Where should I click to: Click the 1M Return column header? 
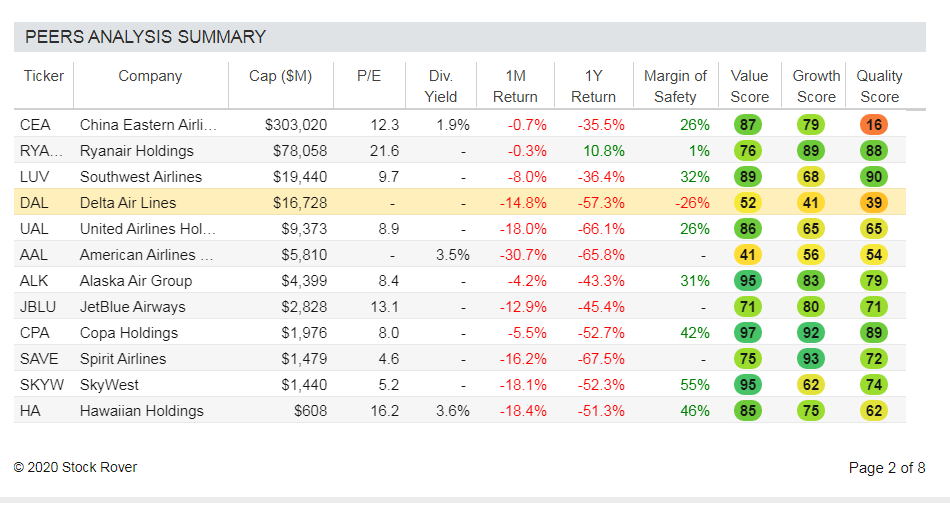click(x=515, y=86)
